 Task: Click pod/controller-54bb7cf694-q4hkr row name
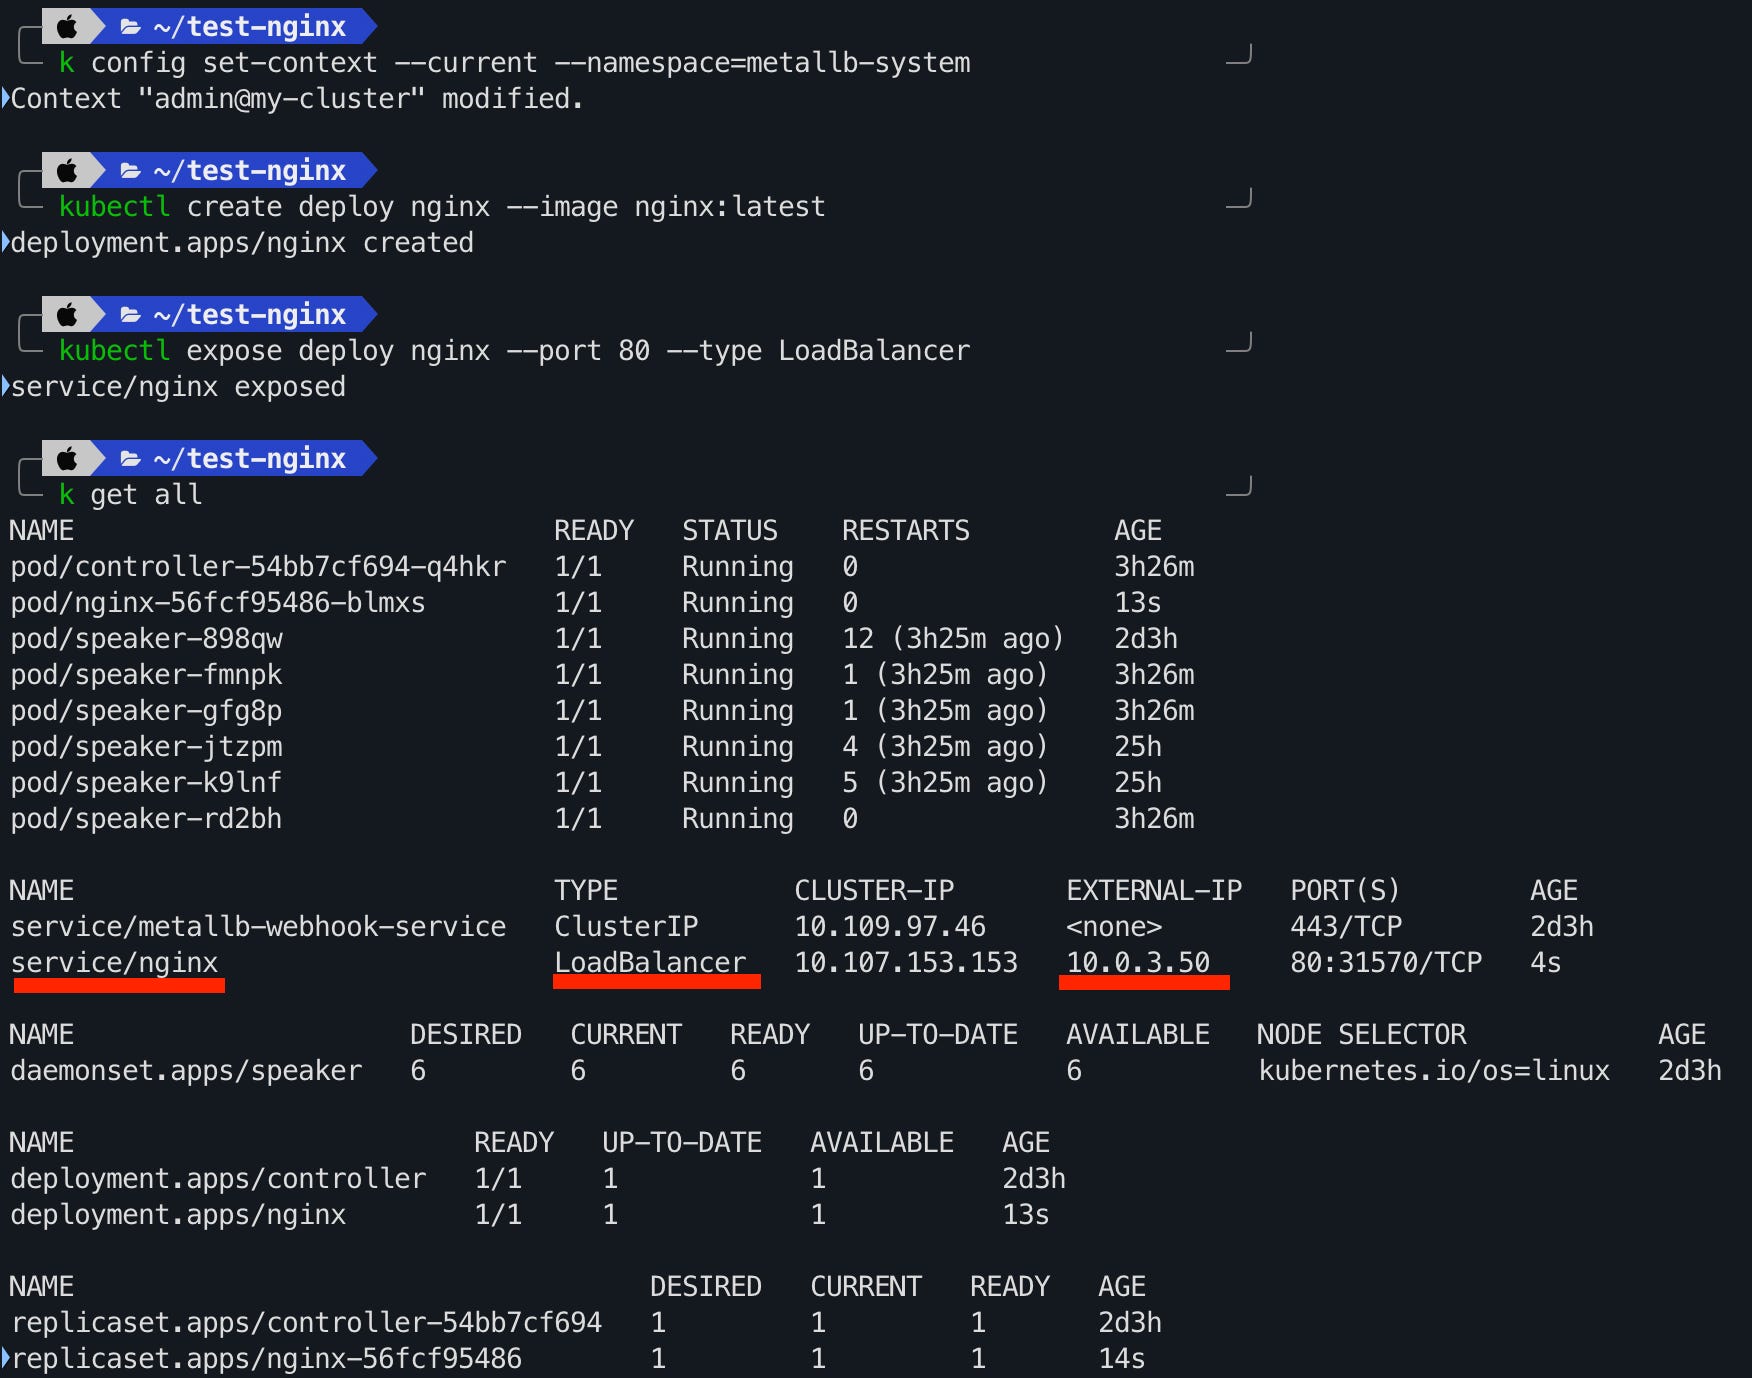point(258,567)
